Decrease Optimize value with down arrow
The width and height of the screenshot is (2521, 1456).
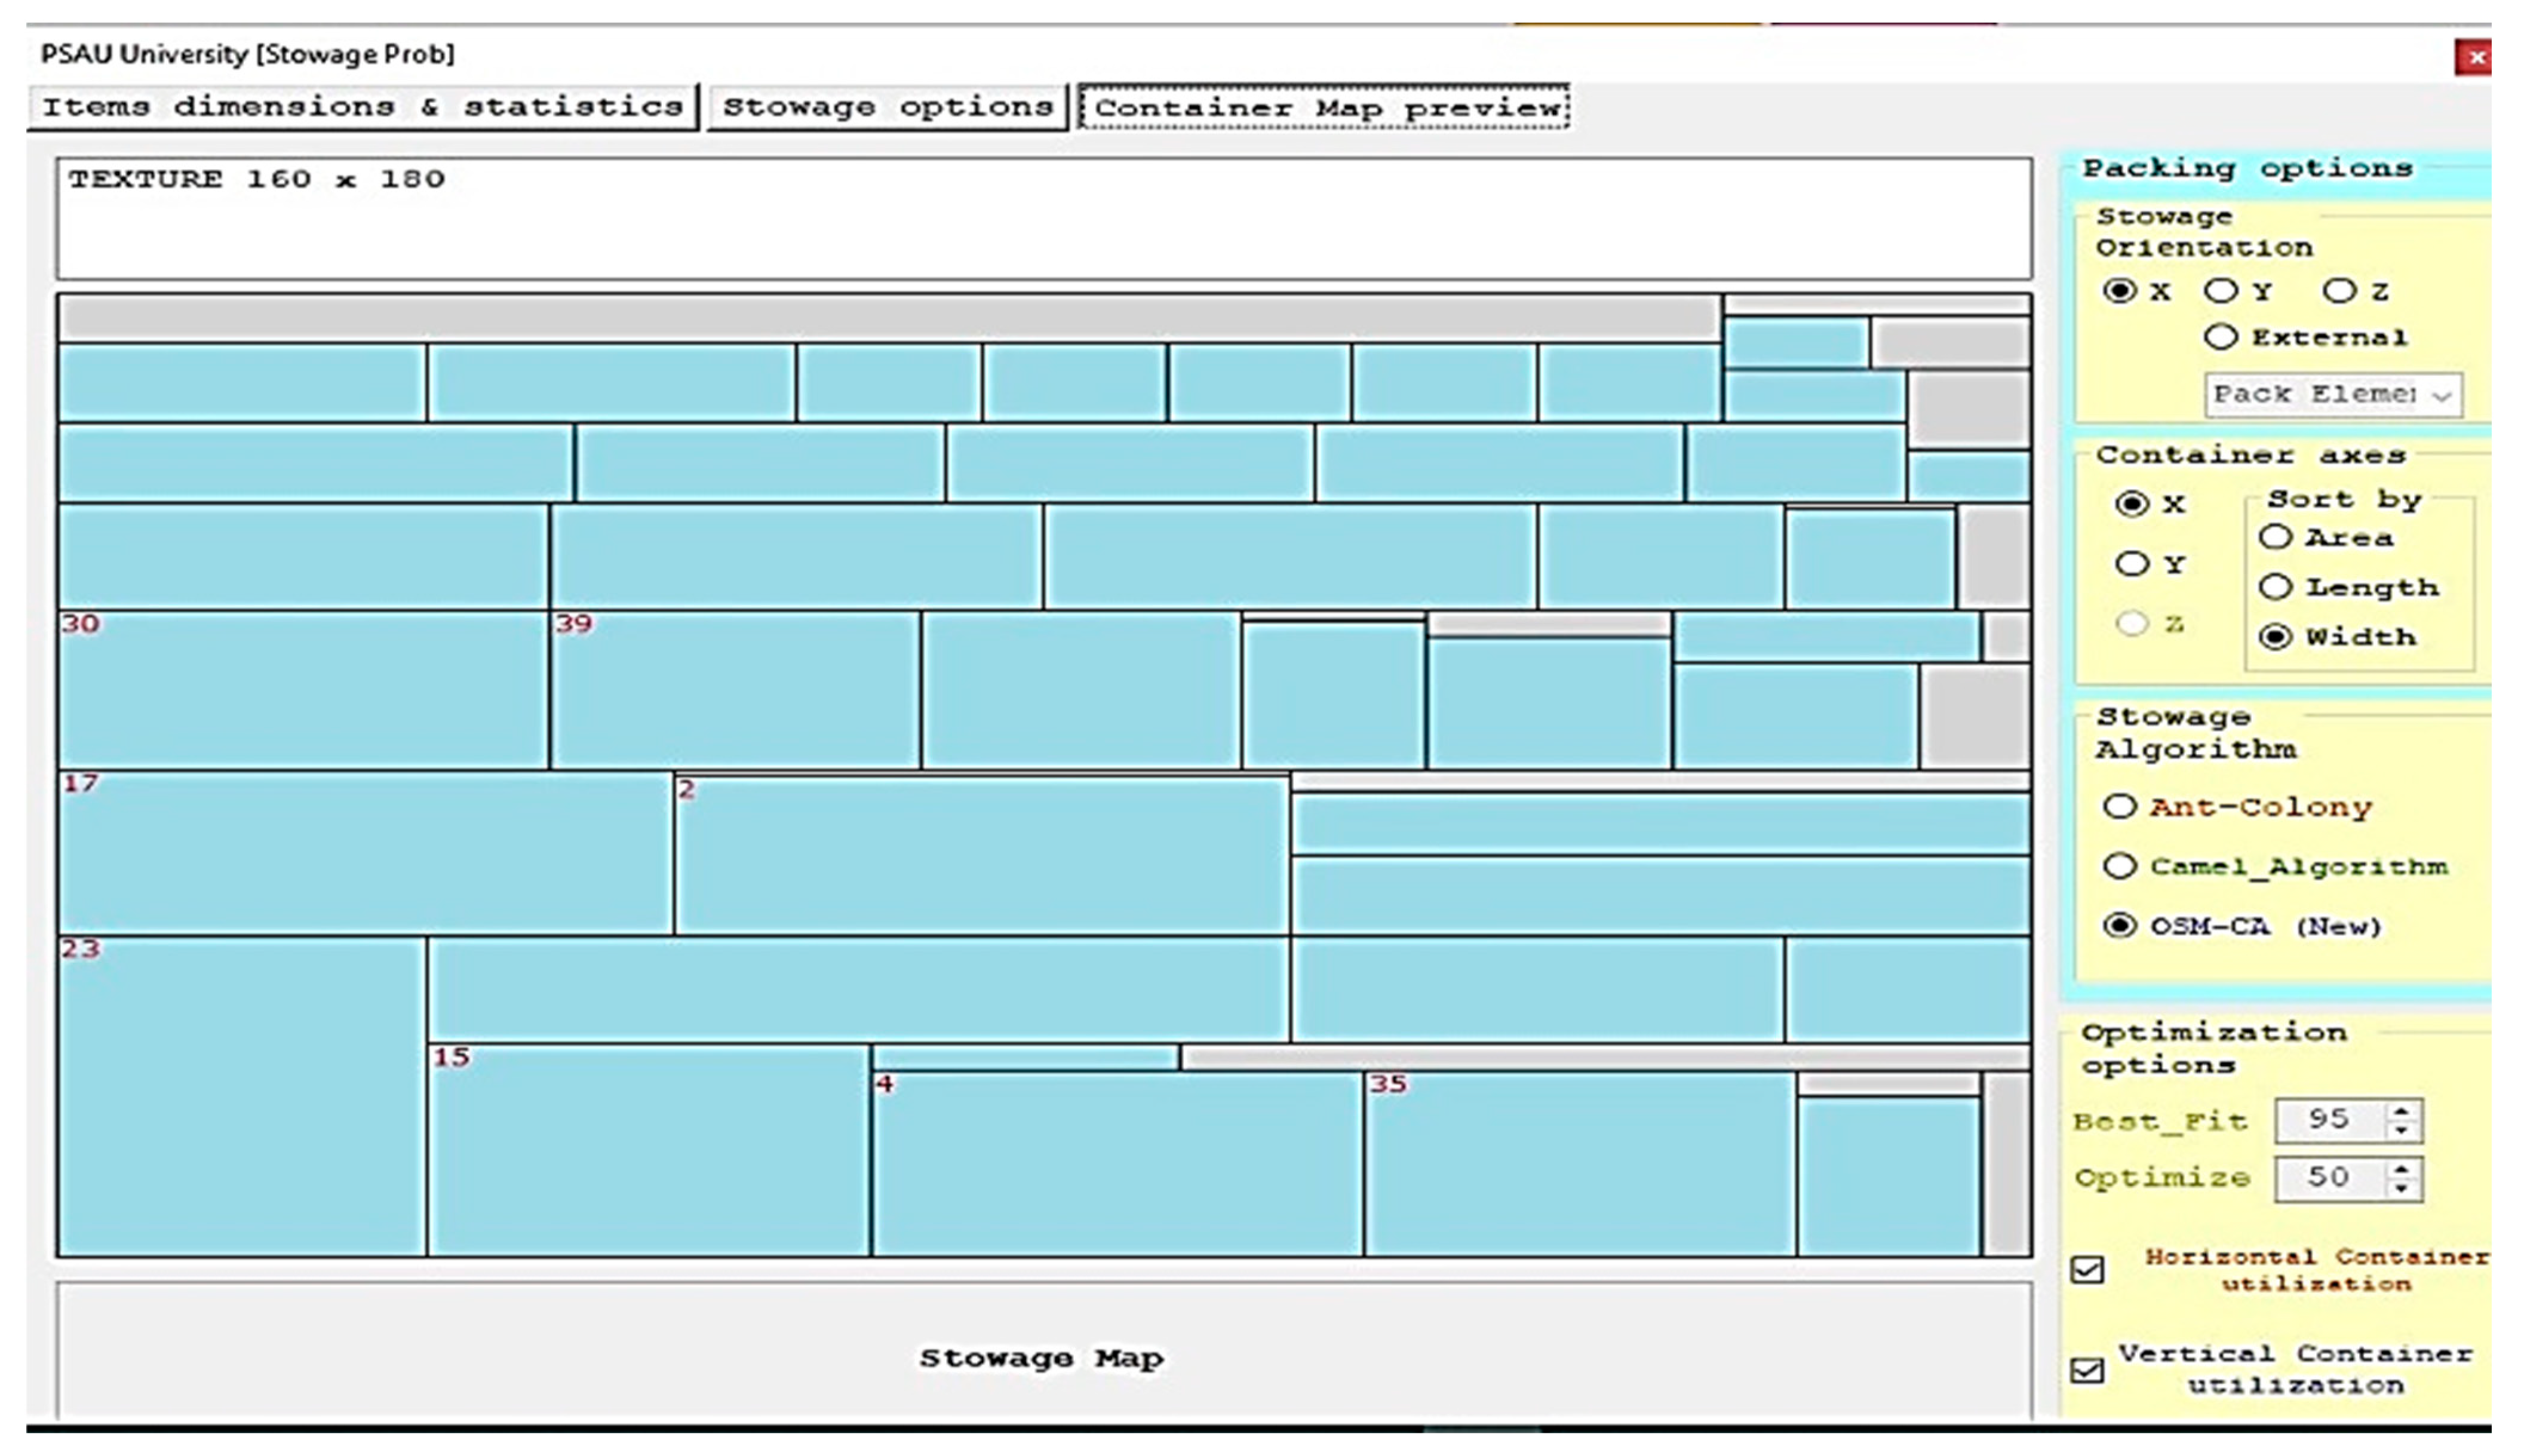2402,1189
